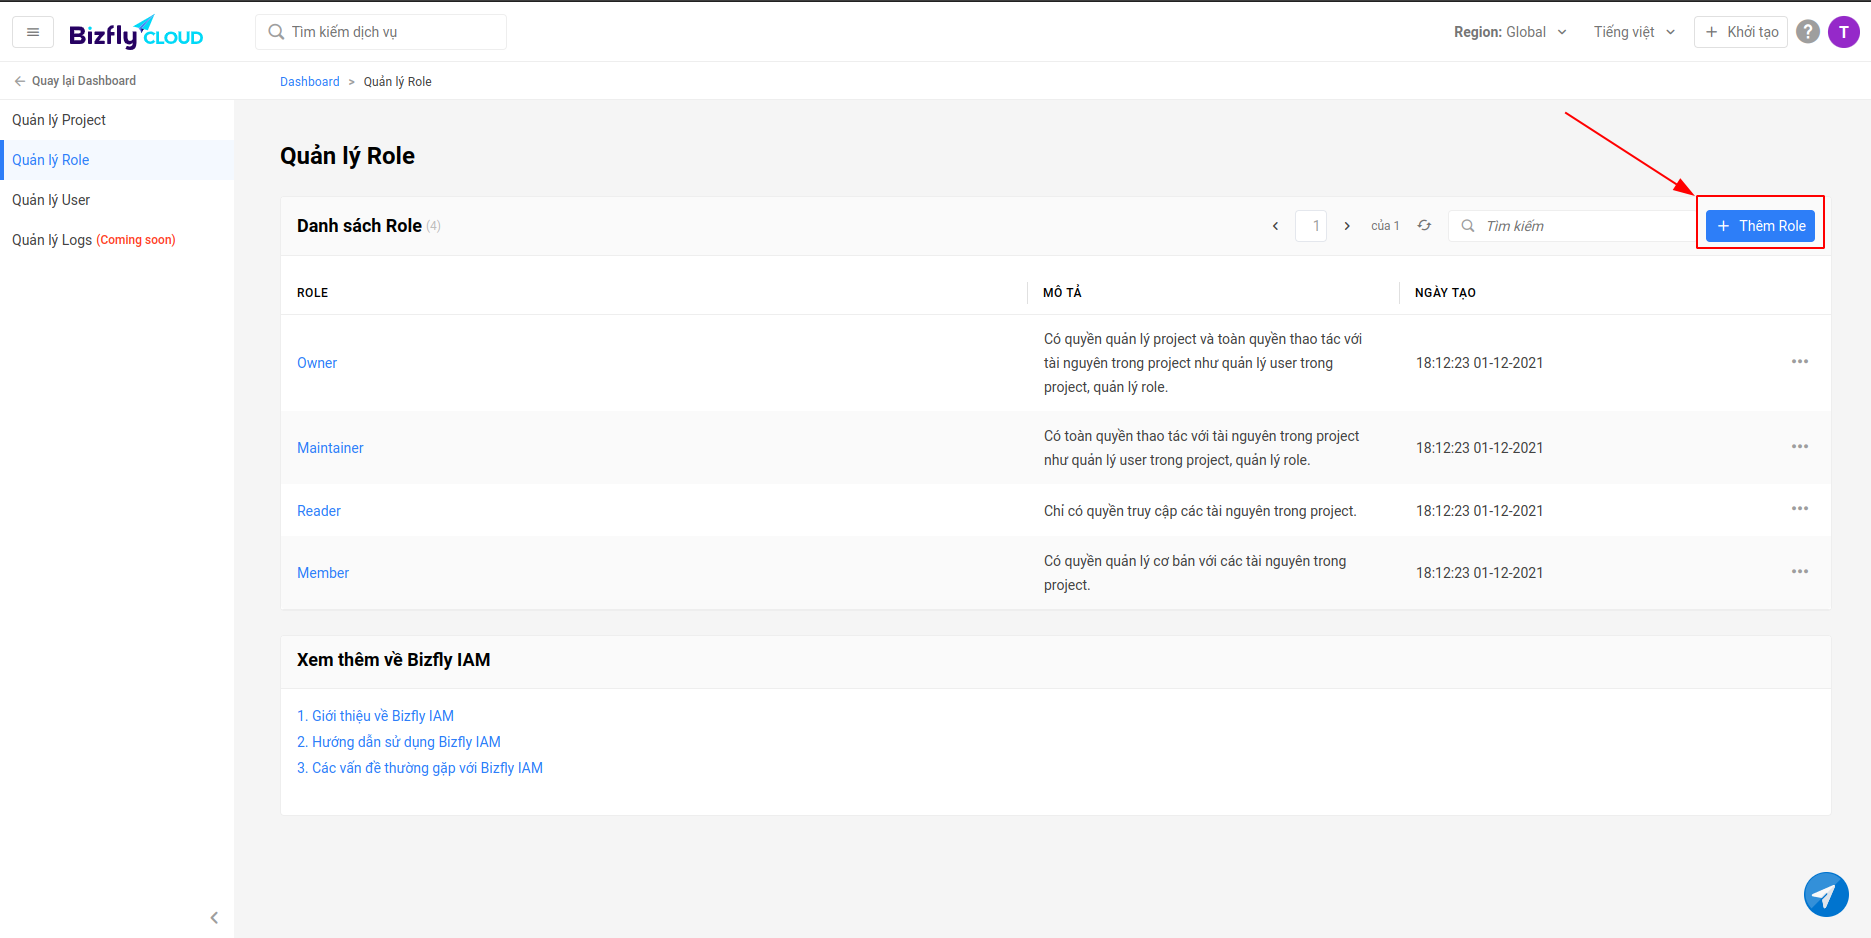Image resolution: width=1871 pixels, height=938 pixels.
Task: Click the Khởi tạo button
Action: click(x=1741, y=32)
